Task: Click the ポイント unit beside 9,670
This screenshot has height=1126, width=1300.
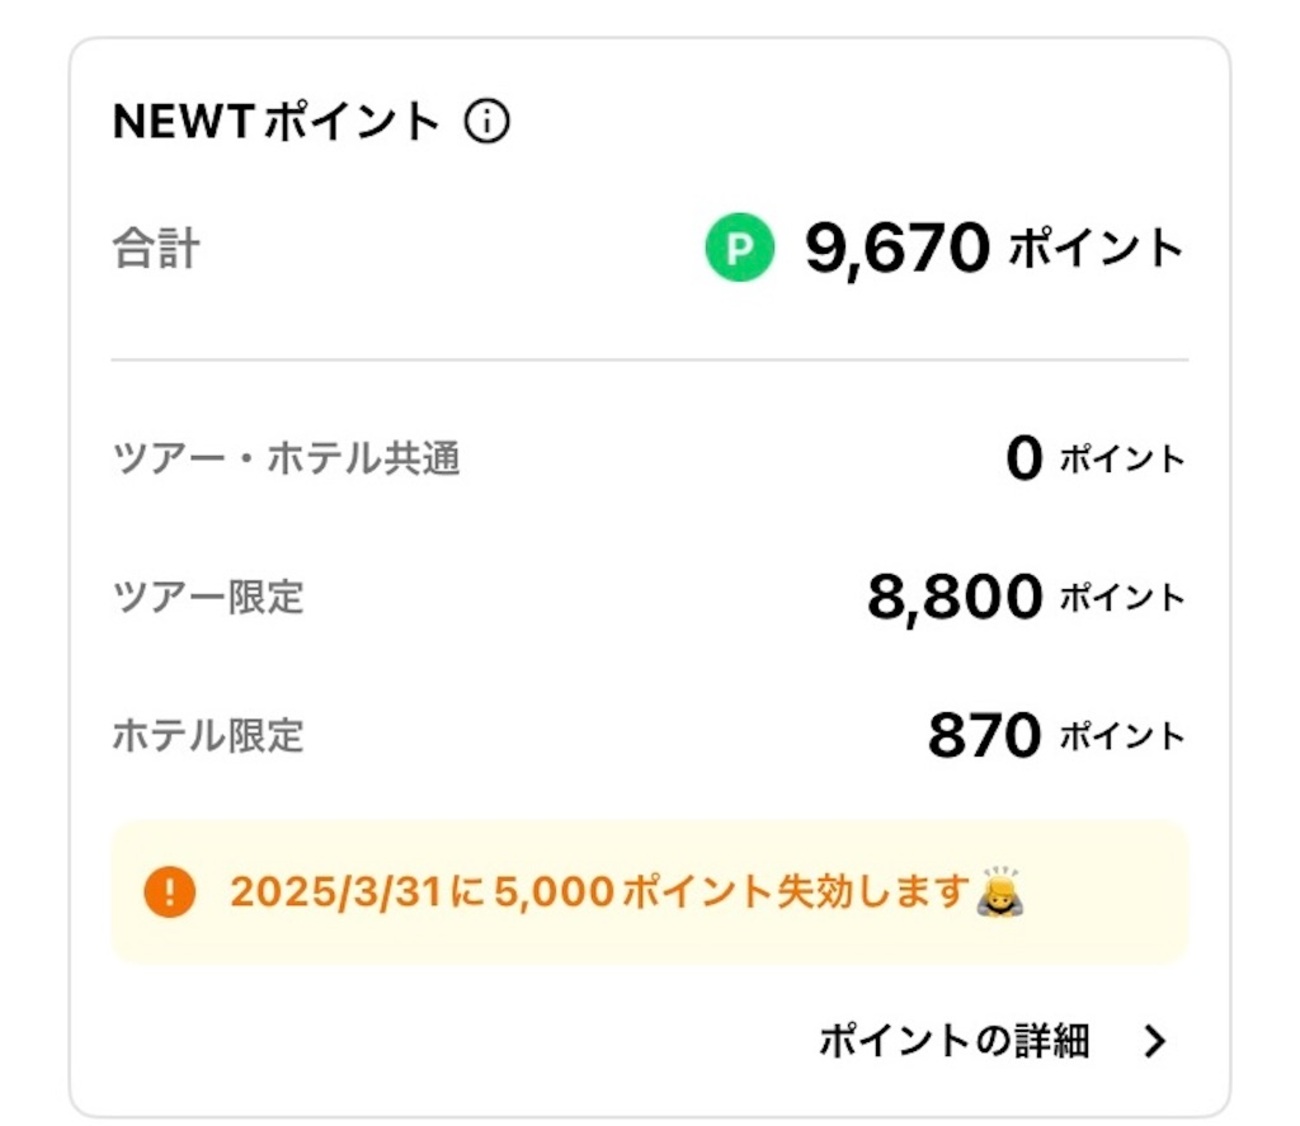Action: click(x=1096, y=248)
